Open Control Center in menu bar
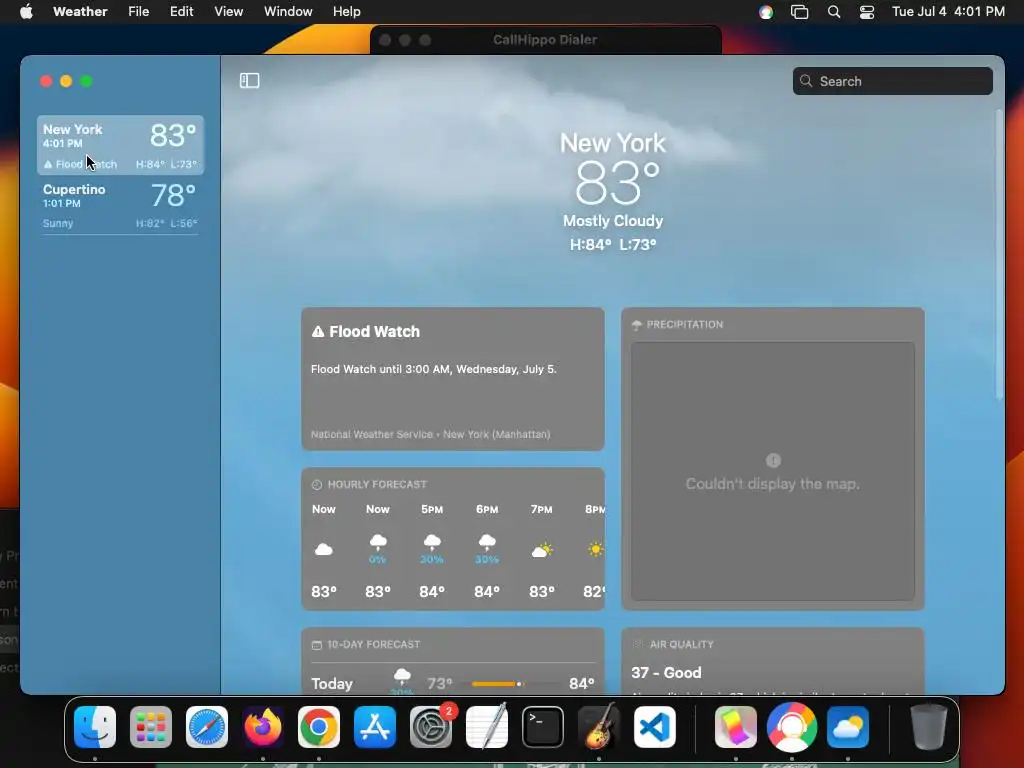Screen dimensions: 1024x768 pyautogui.click(x=867, y=12)
